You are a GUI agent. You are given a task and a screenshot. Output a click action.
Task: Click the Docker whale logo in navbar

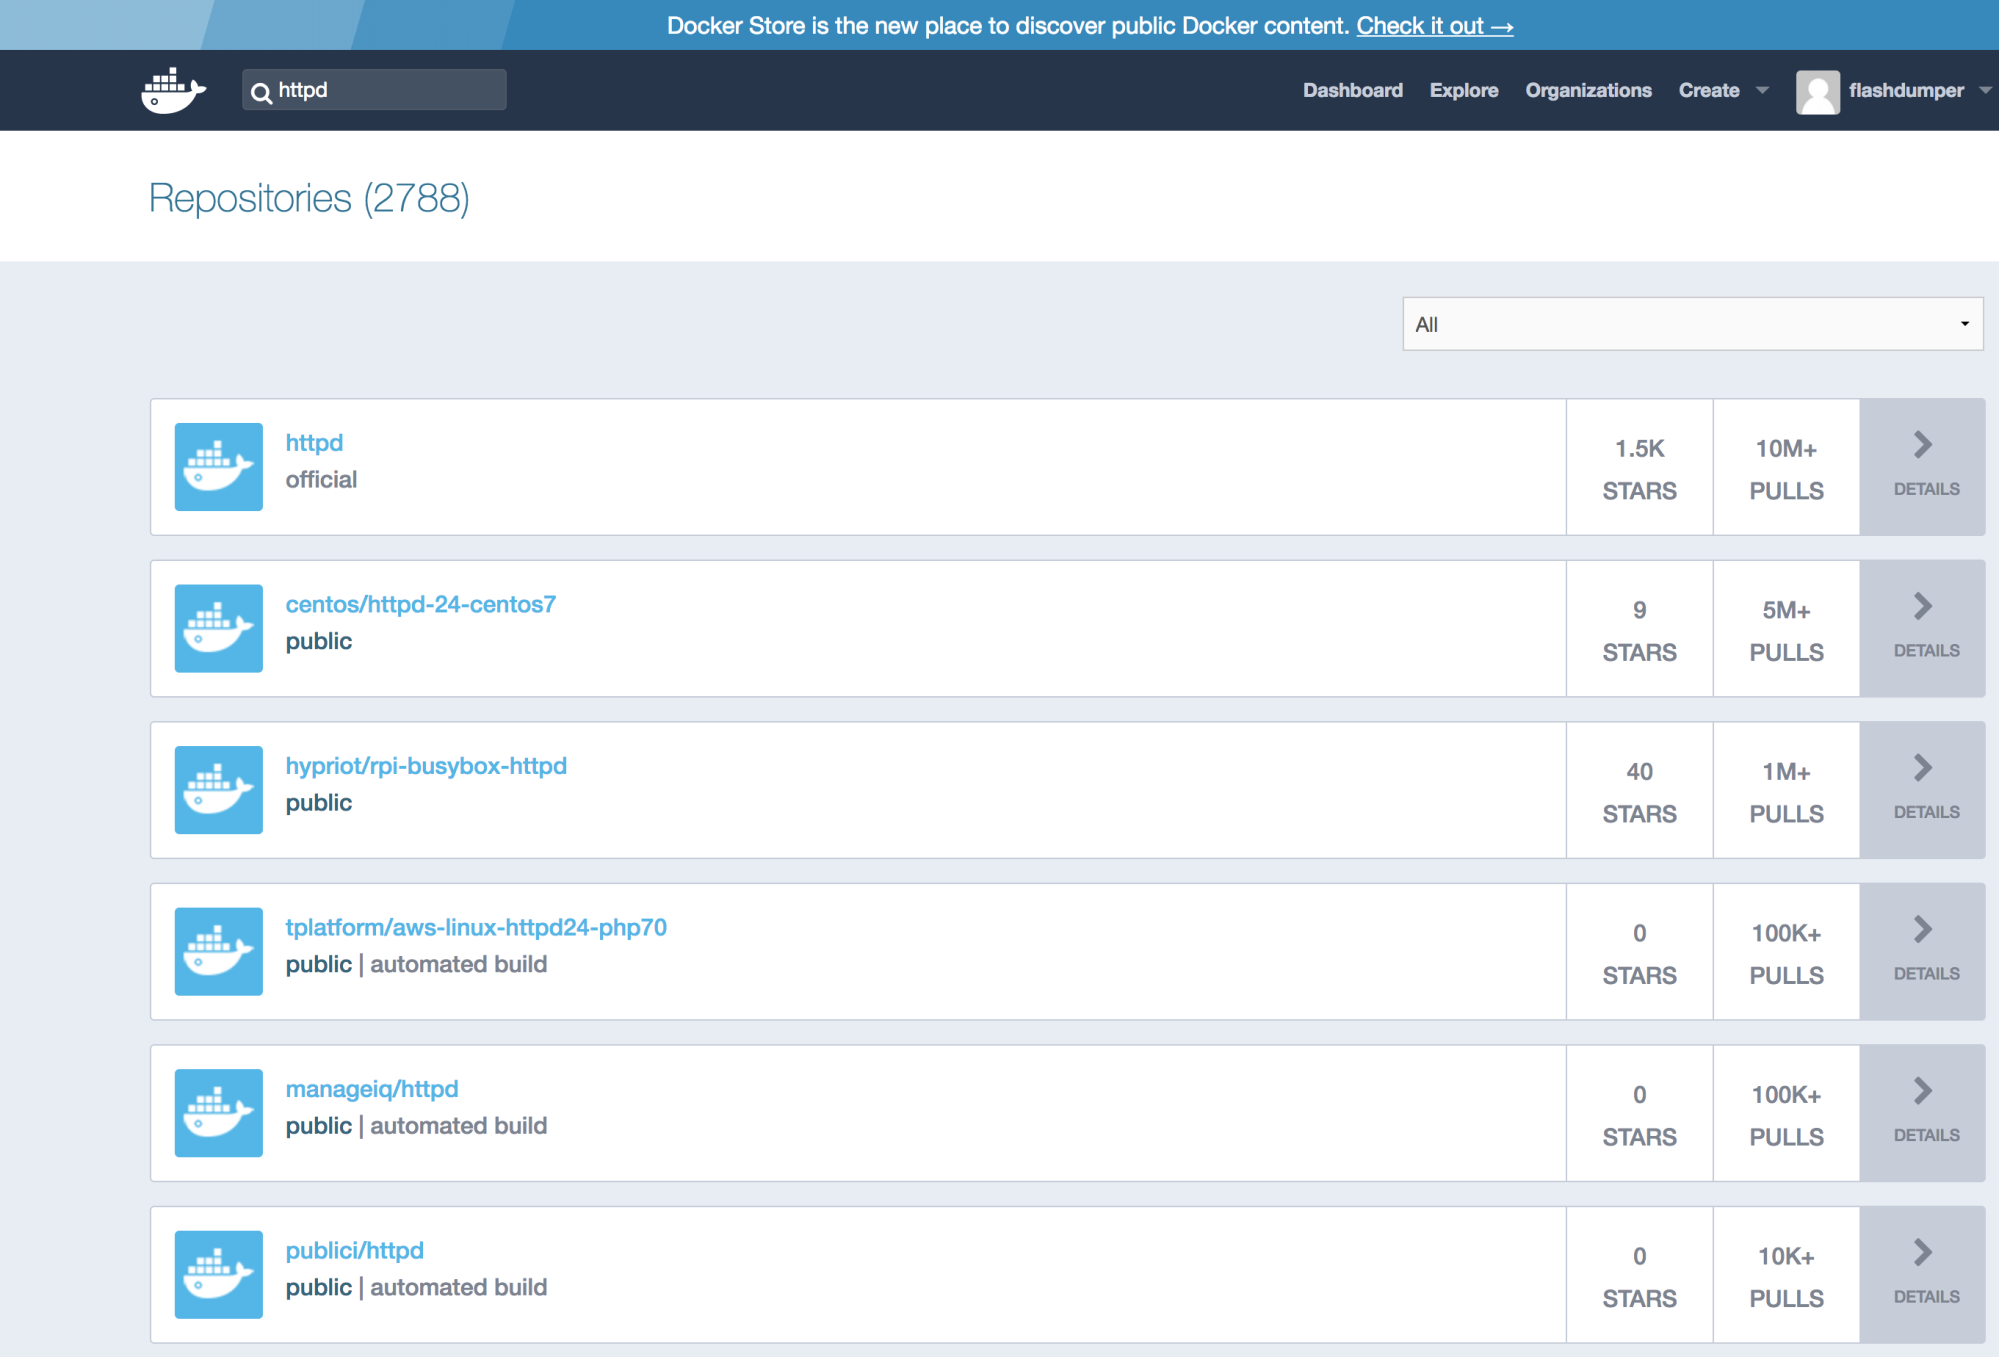click(x=173, y=91)
